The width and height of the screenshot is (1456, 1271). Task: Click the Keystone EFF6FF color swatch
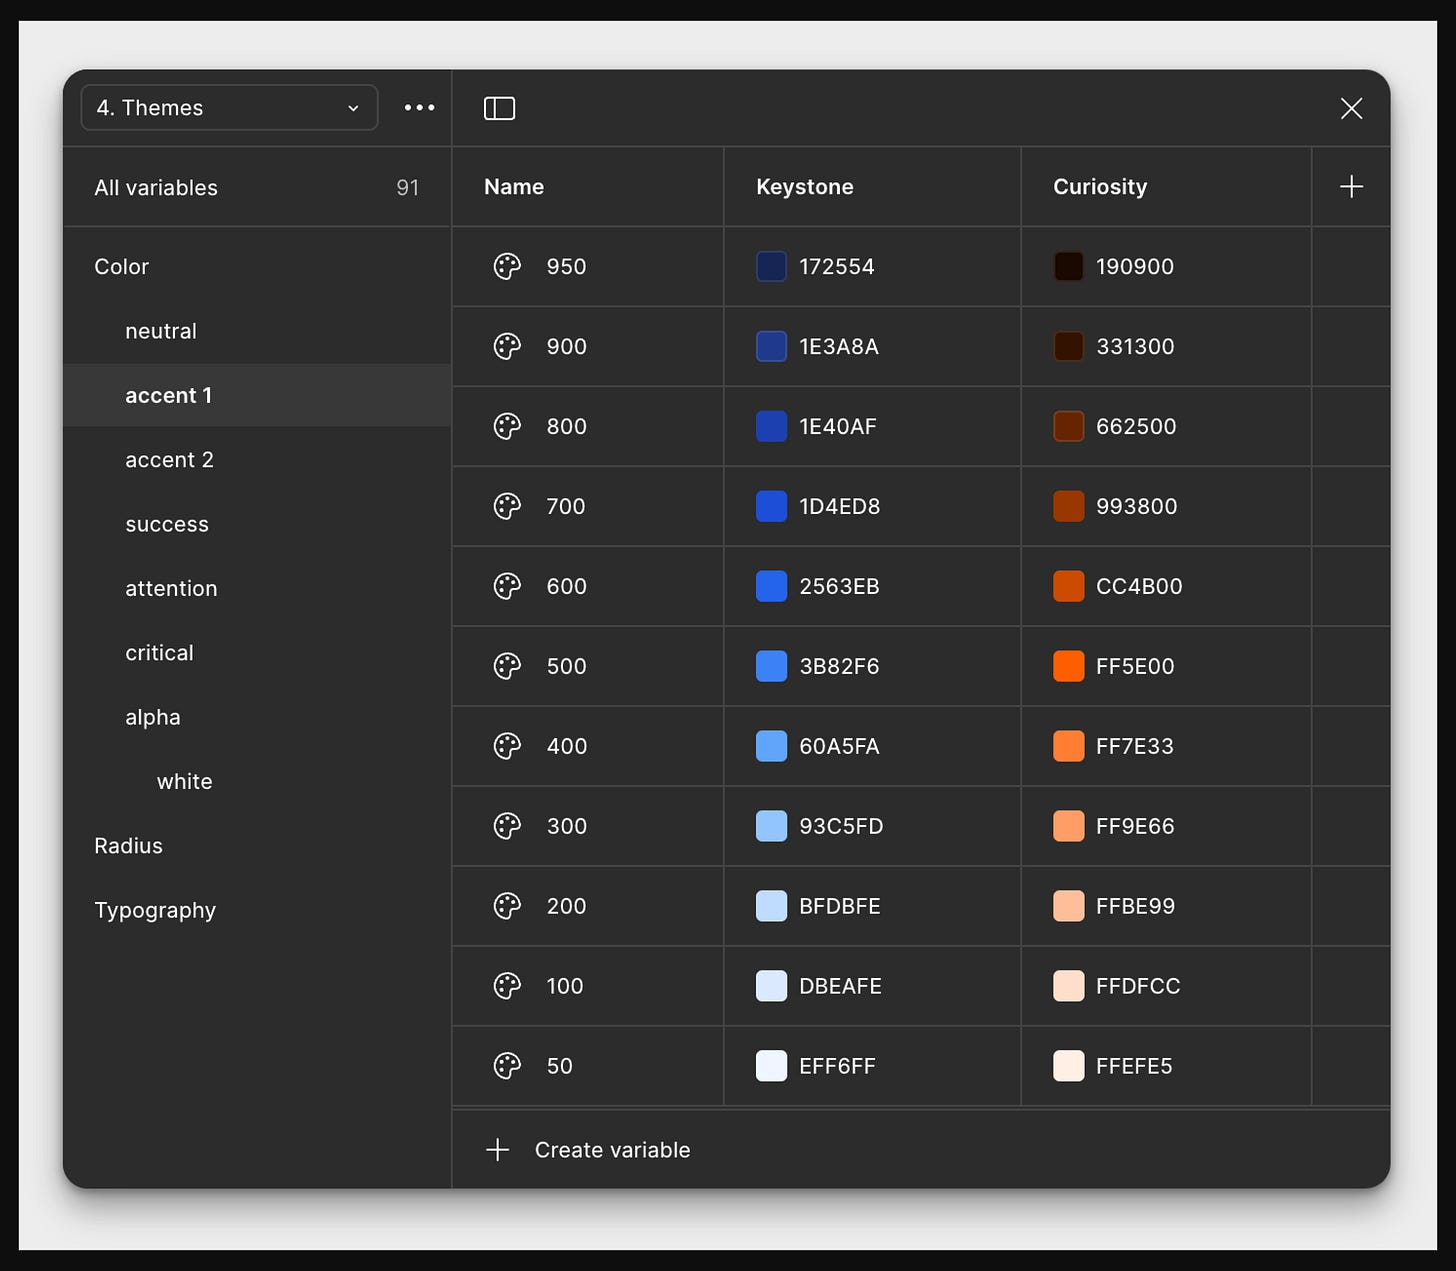click(x=771, y=1066)
